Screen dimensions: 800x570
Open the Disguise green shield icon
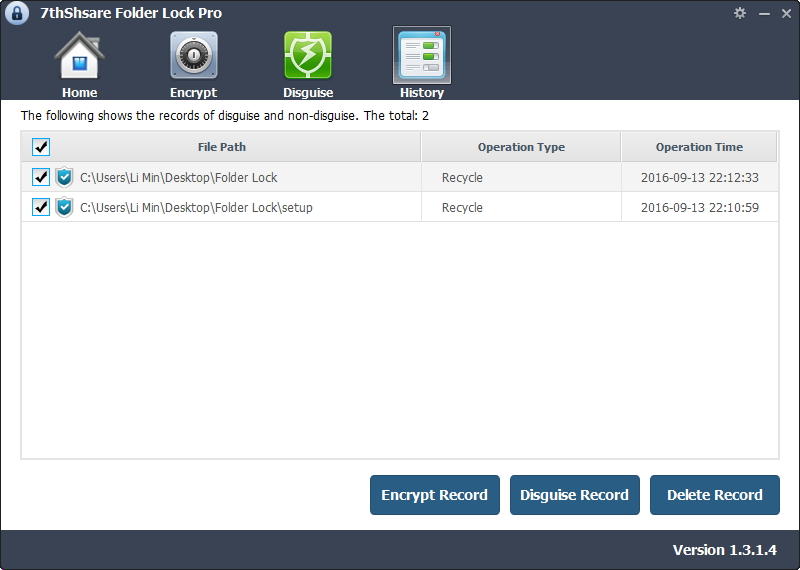click(308, 55)
